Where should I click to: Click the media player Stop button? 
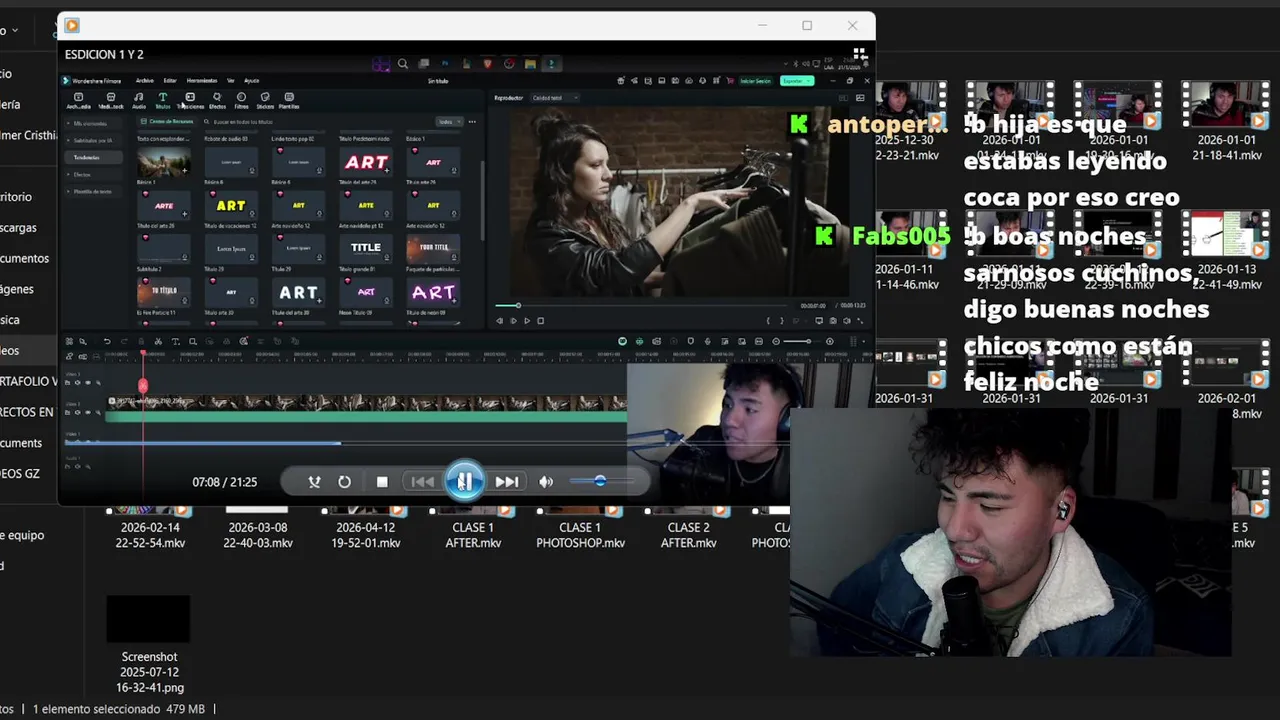(382, 482)
